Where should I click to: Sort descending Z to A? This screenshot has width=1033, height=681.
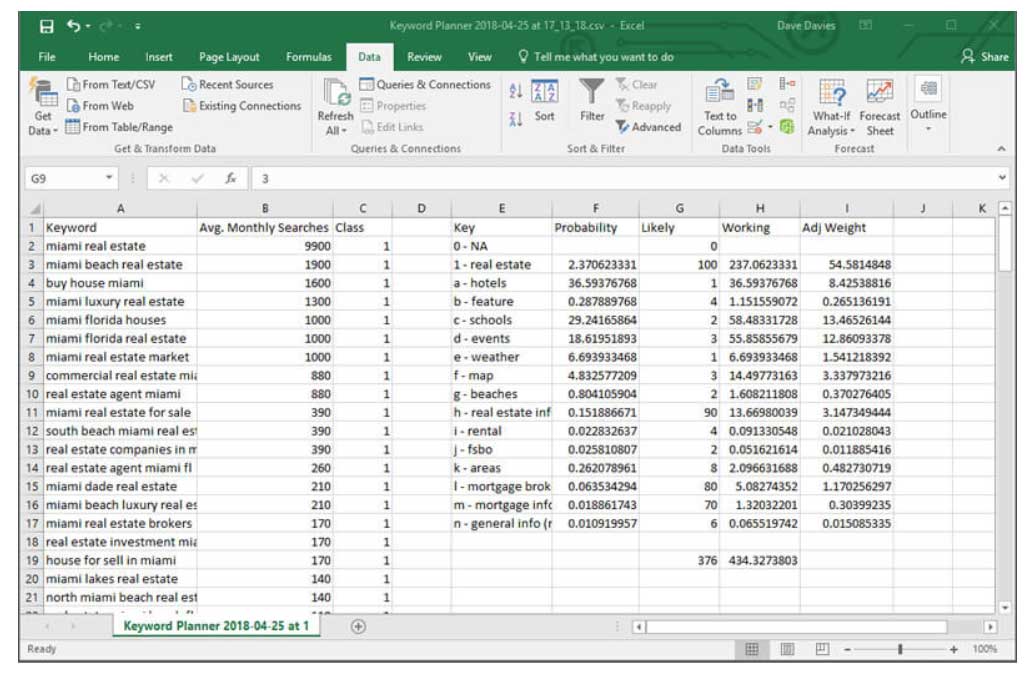click(516, 119)
